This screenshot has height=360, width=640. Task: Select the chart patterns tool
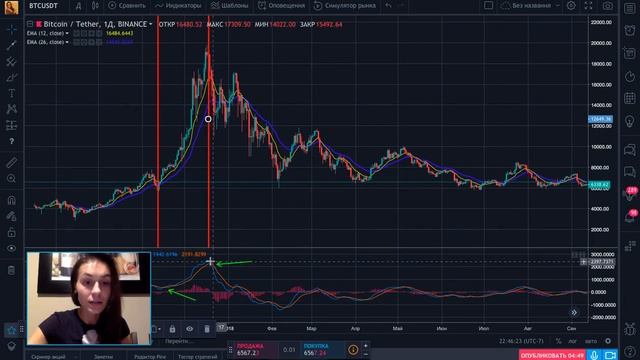(11, 109)
